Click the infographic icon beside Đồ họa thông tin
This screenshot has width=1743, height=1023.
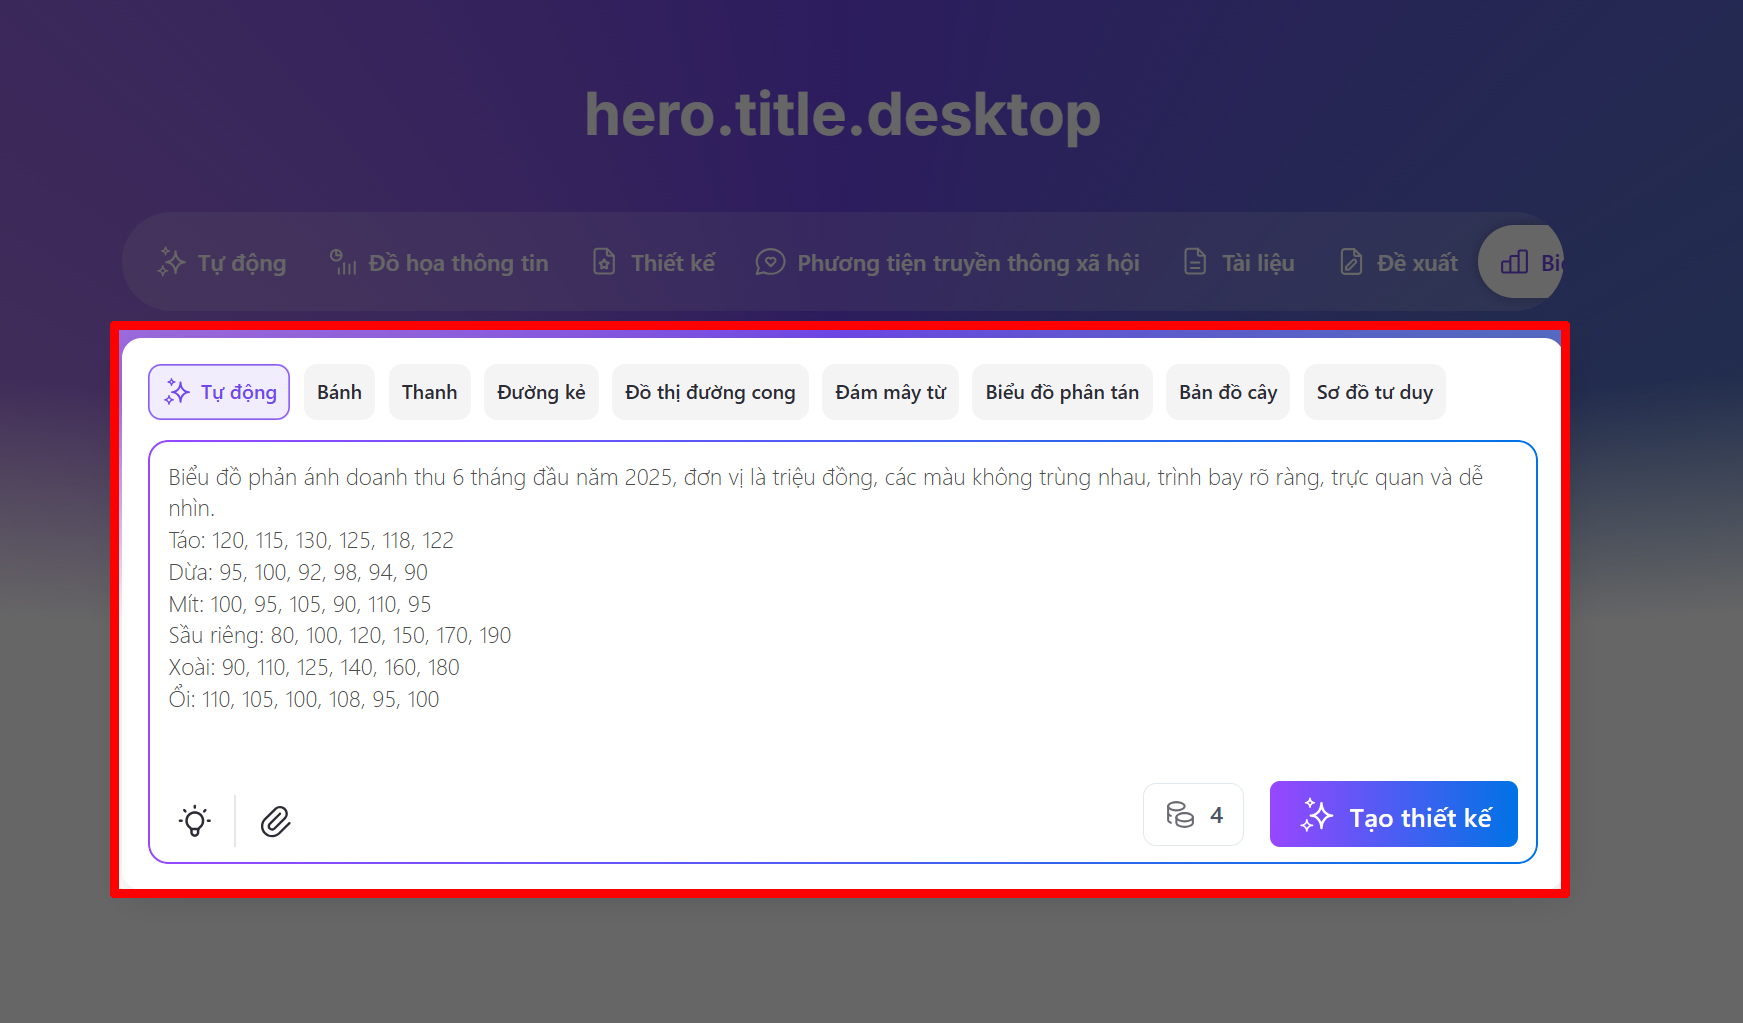(x=343, y=262)
